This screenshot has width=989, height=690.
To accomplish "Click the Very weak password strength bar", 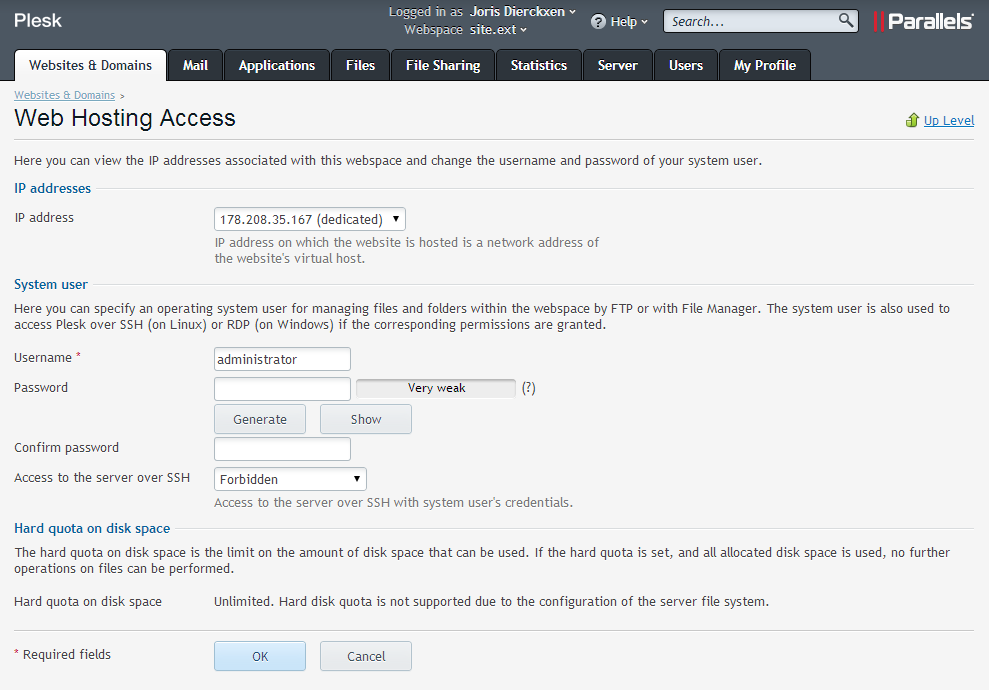I will (x=436, y=388).
